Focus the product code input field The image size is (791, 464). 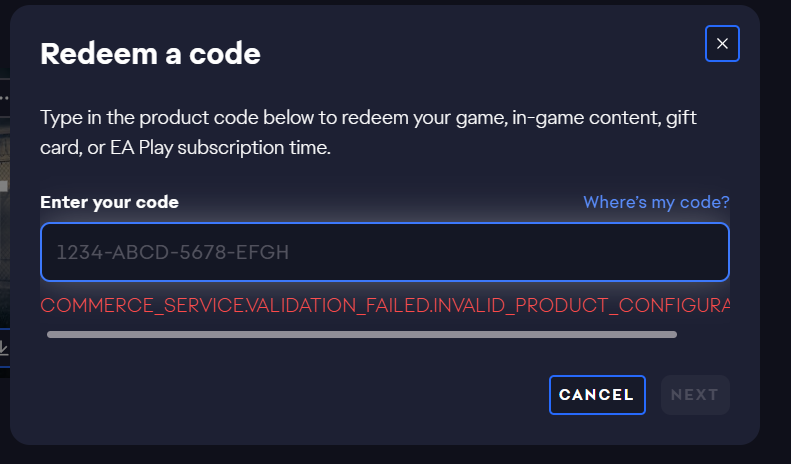(x=385, y=252)
